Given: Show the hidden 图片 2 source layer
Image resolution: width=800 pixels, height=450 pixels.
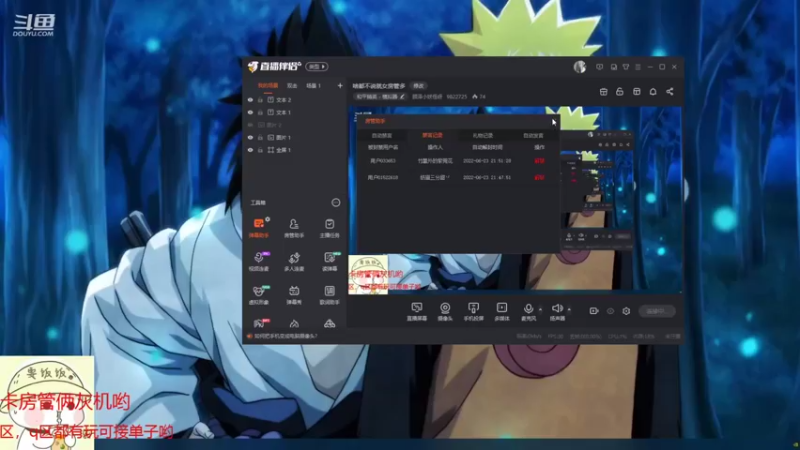Looking at the screenshot, I should [250, 125].
